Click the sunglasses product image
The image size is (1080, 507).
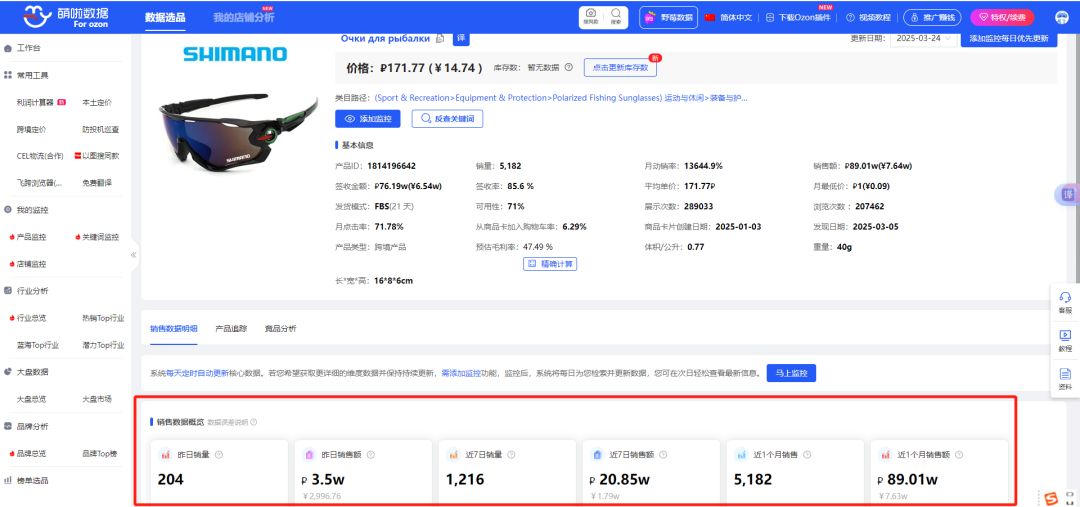pos(238,131)
